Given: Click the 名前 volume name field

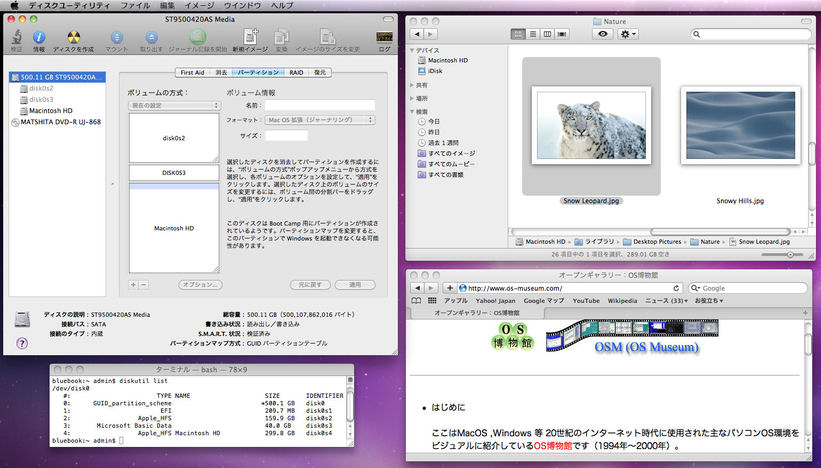Looking at the screenshot, I should coord(319,105).
